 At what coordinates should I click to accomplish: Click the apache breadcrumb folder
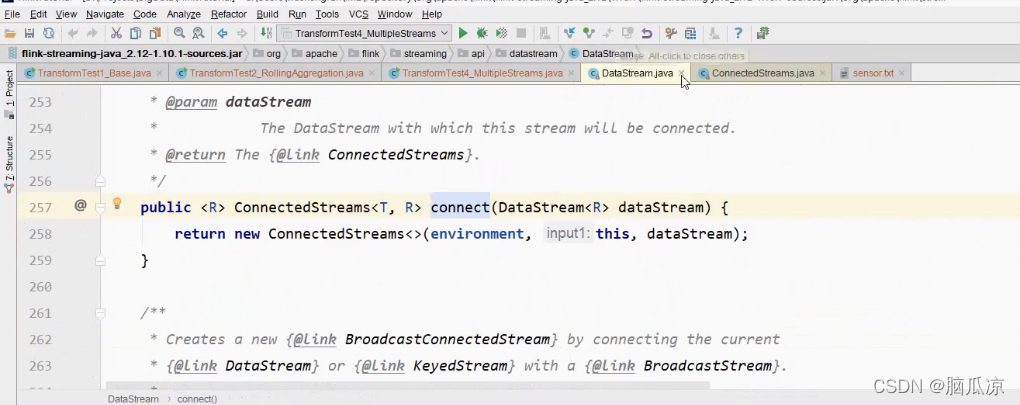tap(315, 54)
